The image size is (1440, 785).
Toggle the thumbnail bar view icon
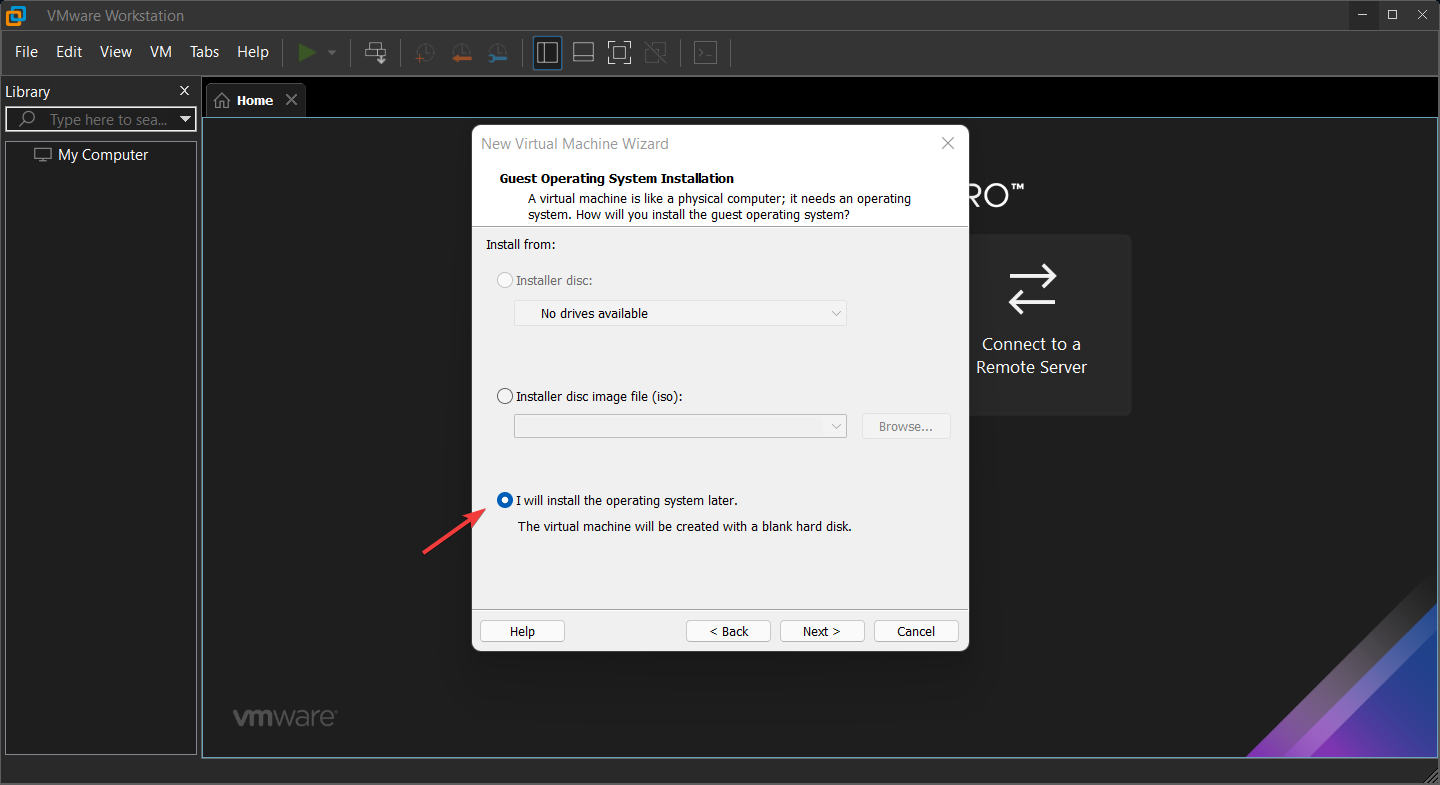(x=583, y=53)
